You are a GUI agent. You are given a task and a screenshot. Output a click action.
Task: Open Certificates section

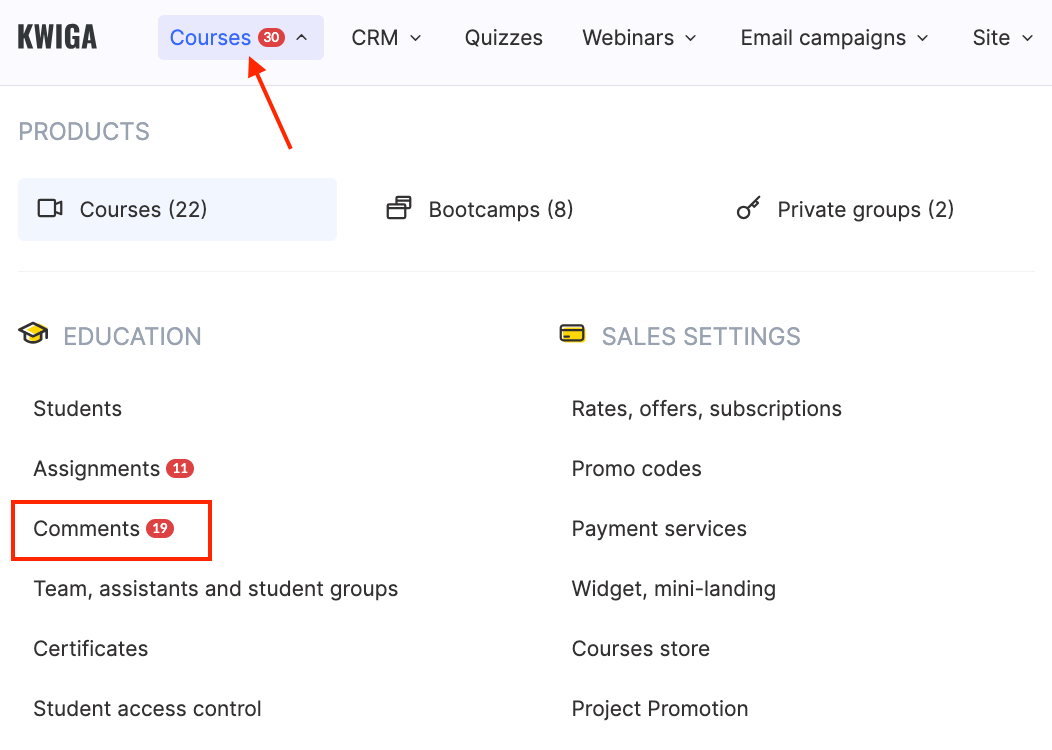(x=90, y=648)
